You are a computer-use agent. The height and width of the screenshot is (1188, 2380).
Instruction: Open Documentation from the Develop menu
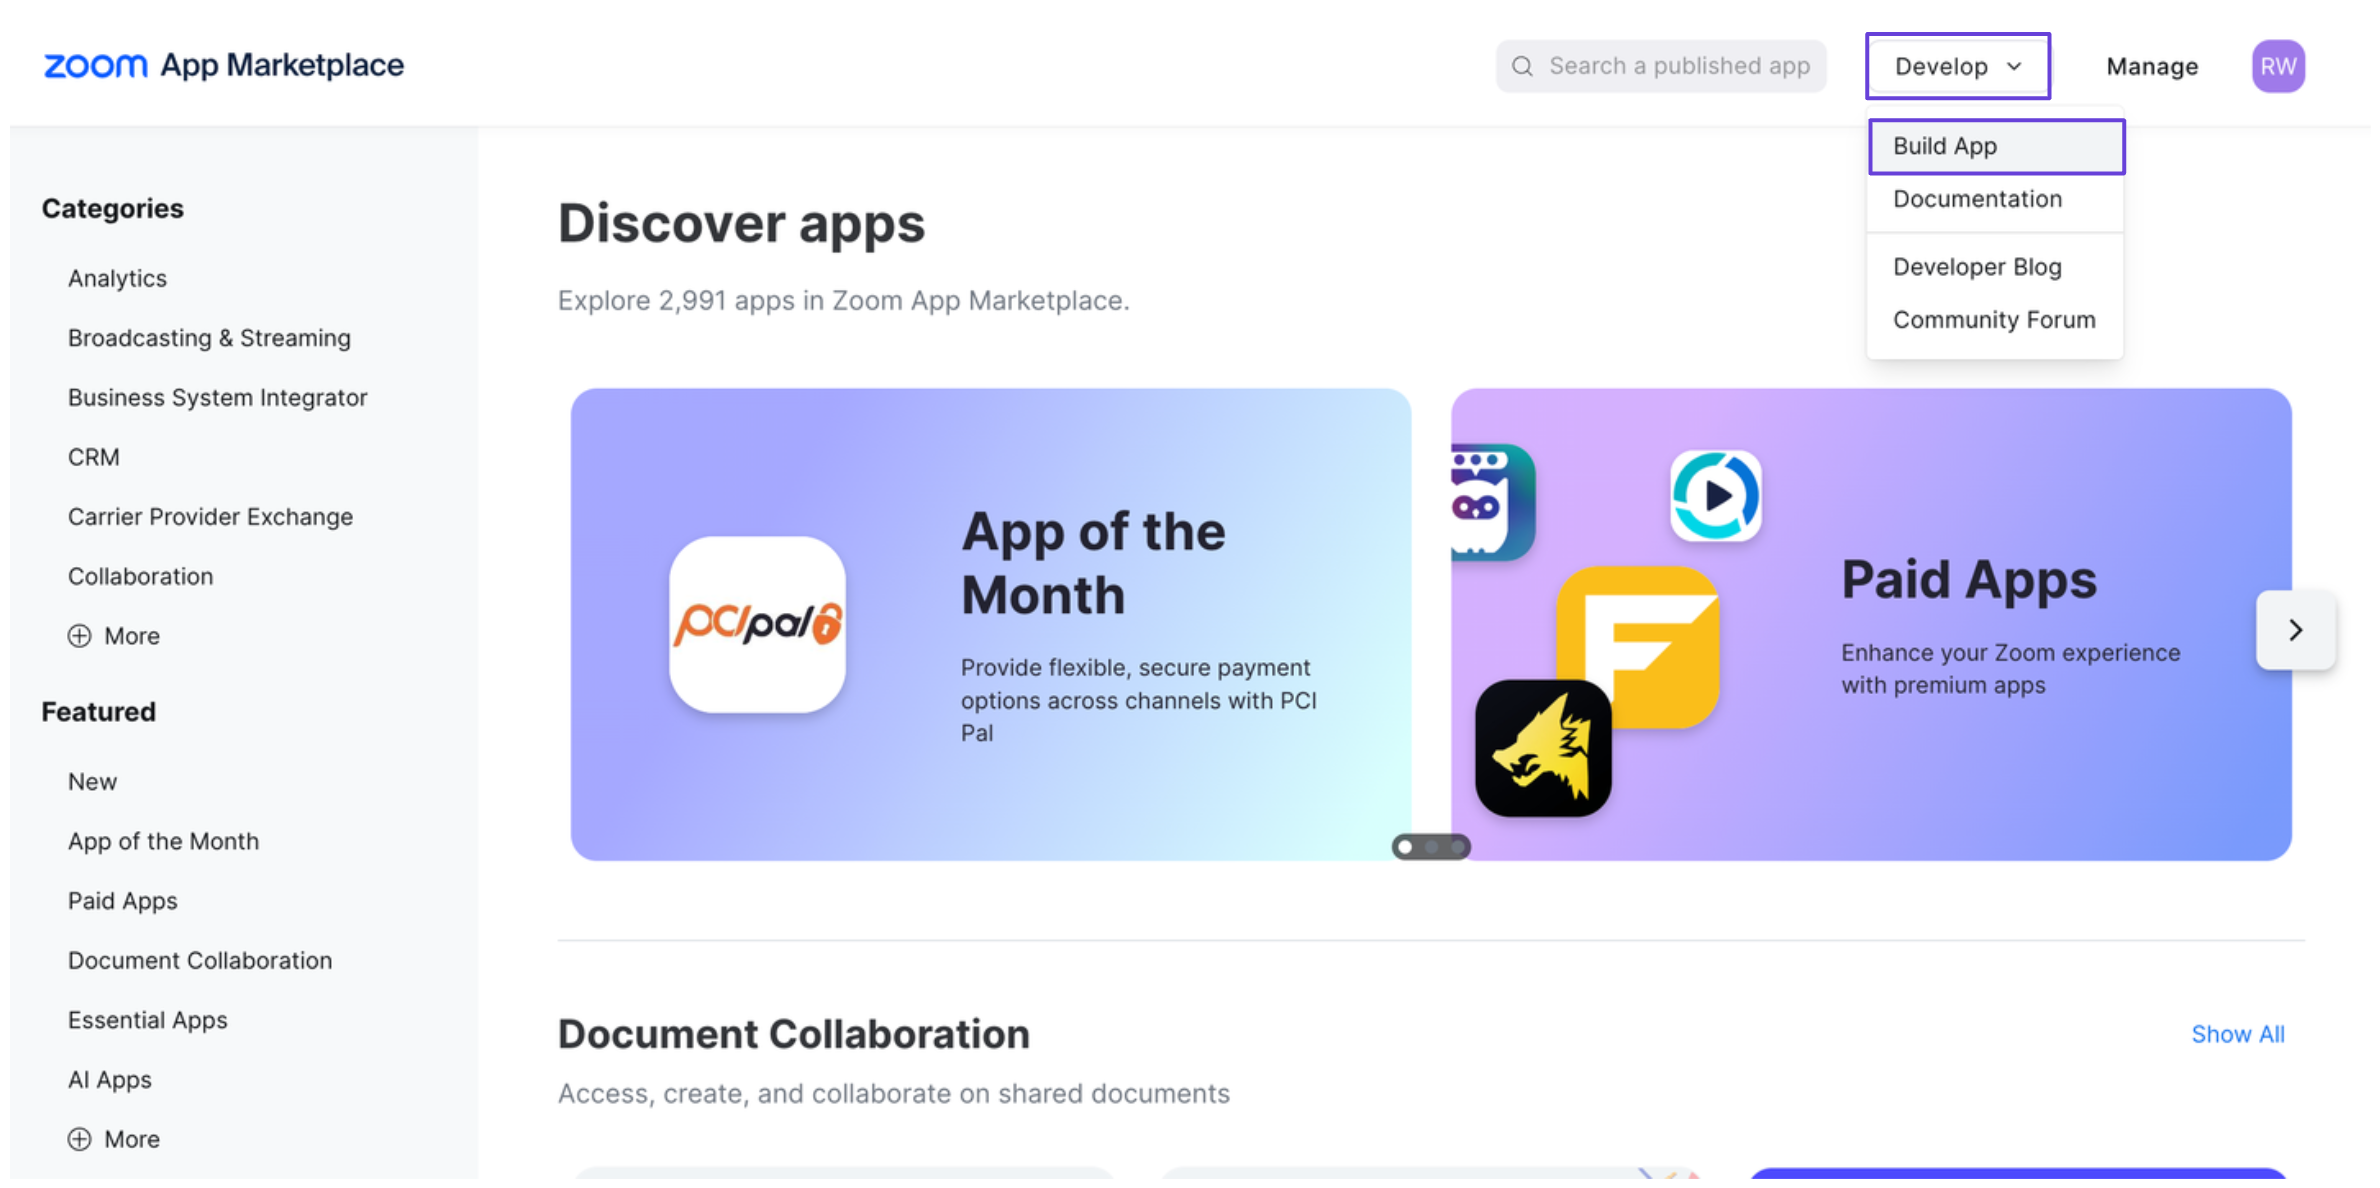point(1977,199)
